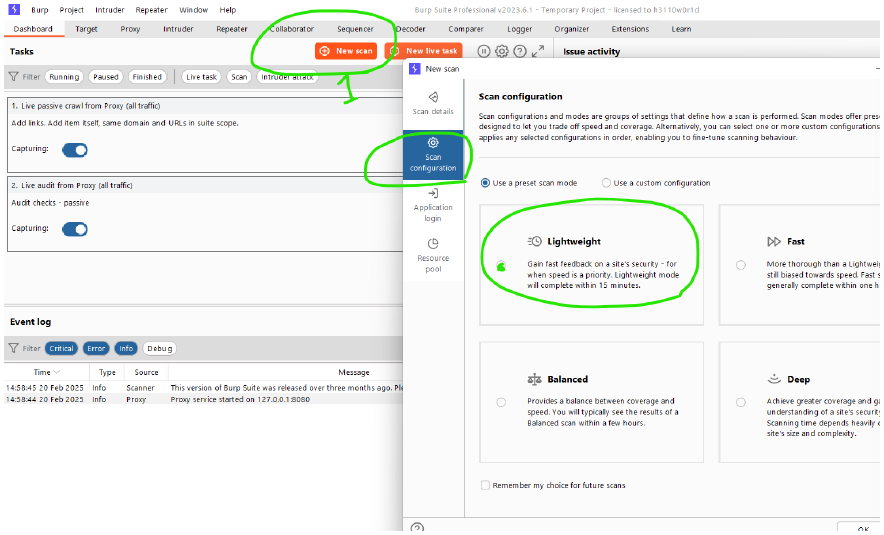Click the Deep mode icon

774,379
